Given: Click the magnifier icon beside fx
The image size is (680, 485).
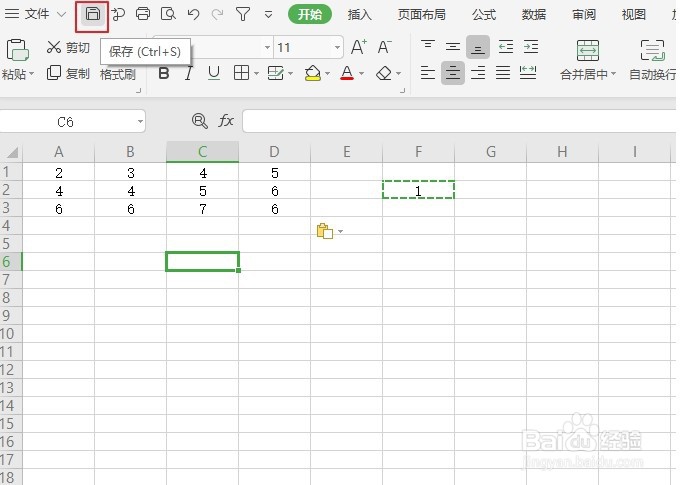Looking at the screenshot, I should pos(199,121).
